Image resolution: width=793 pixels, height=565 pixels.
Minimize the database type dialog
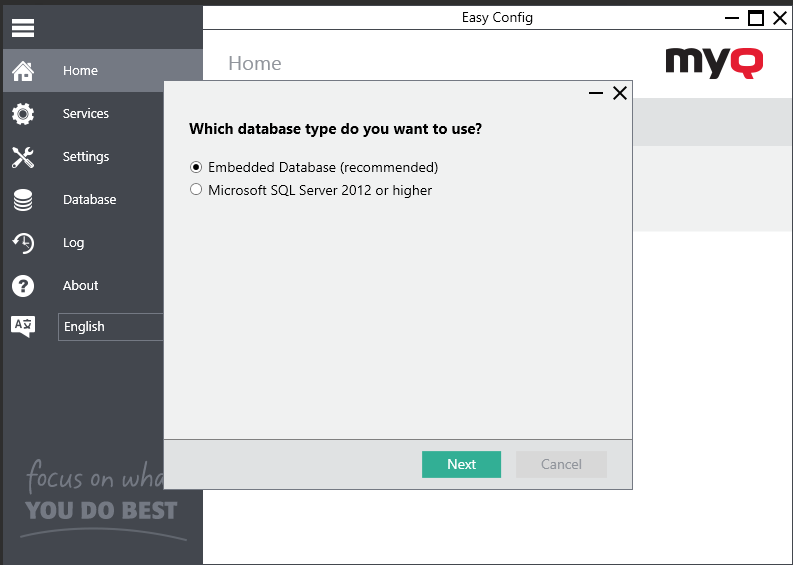pos(596,93)
